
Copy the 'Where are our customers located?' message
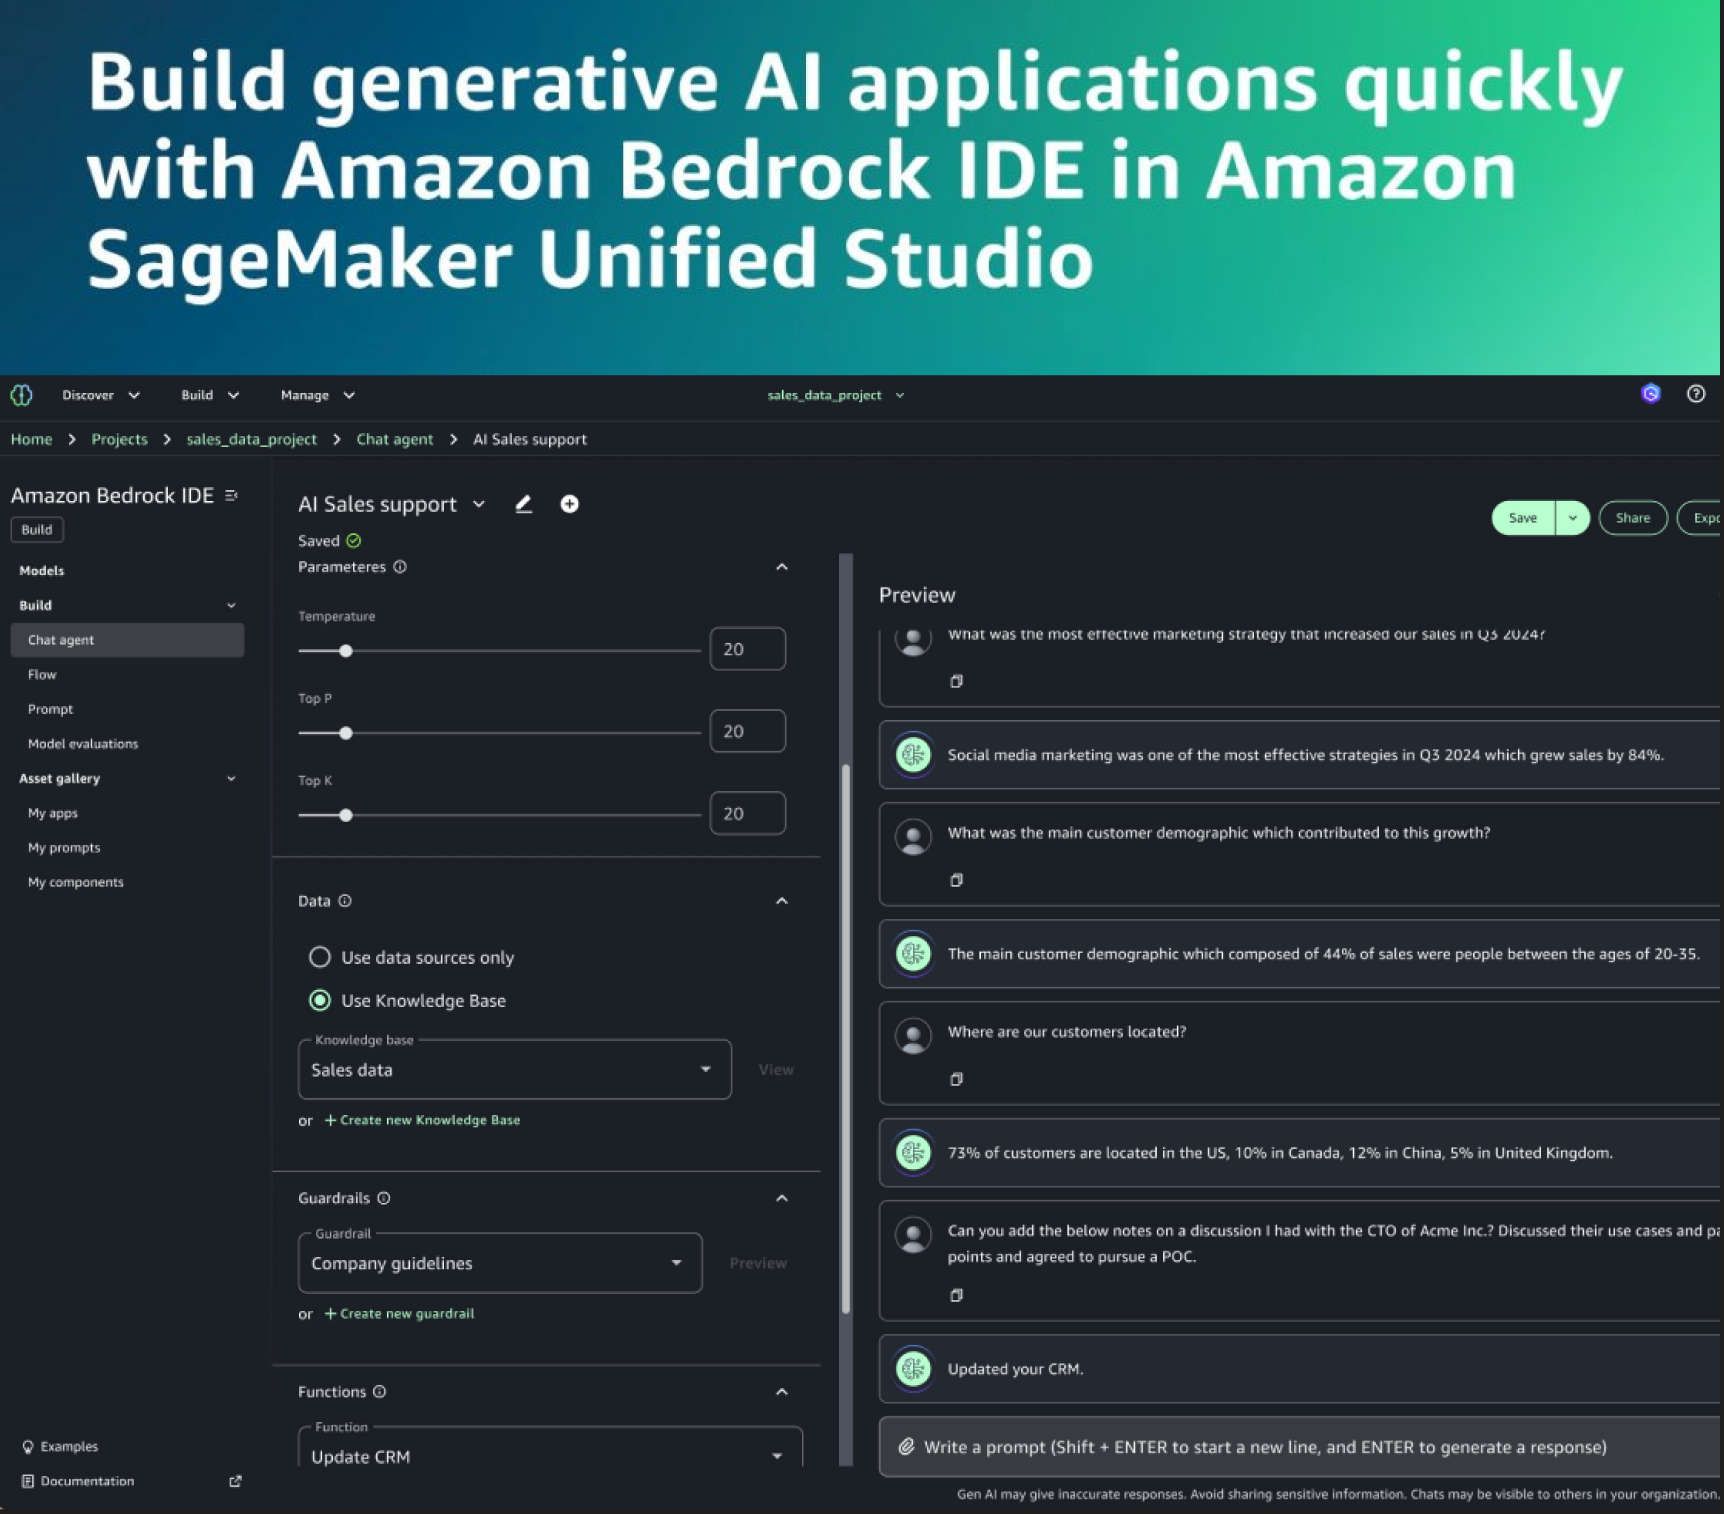click(956, 1079)
